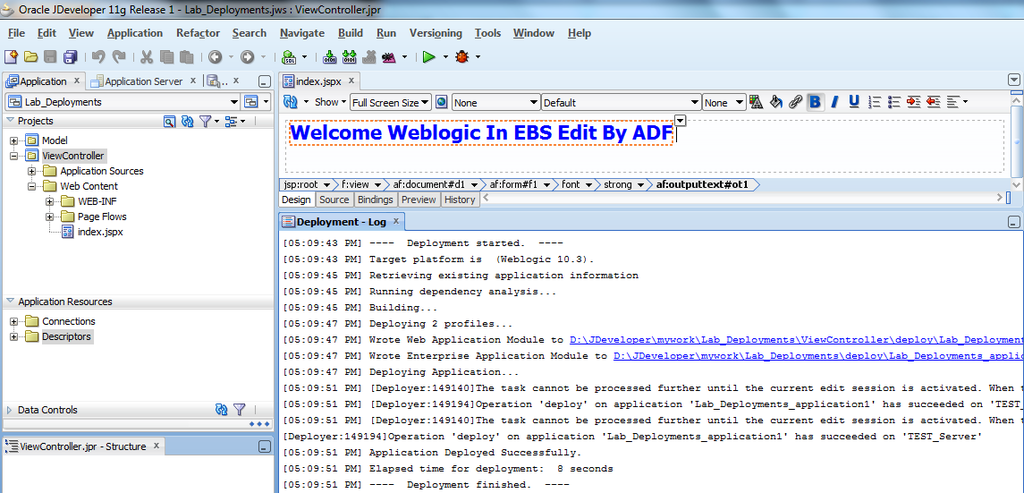Click the Make (single arrow) build icon

[330, 57]
